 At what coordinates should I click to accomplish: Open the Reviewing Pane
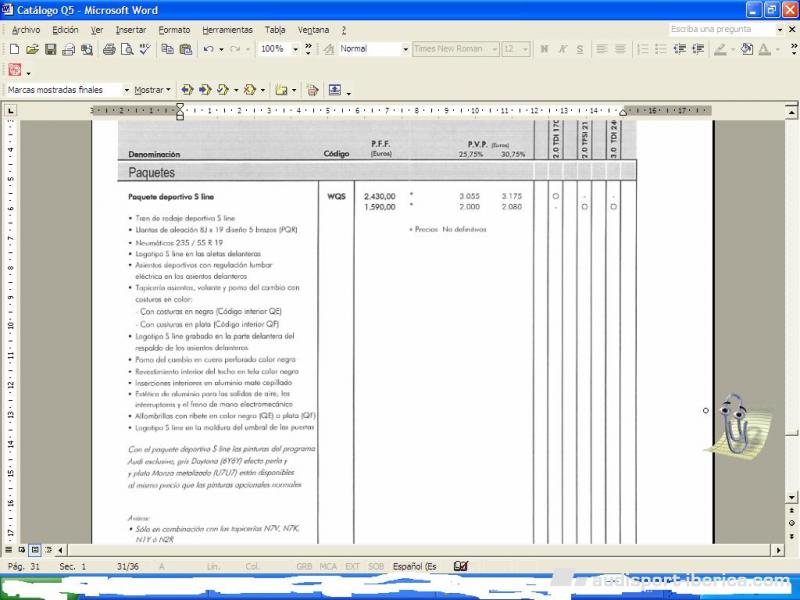(335, 90)
